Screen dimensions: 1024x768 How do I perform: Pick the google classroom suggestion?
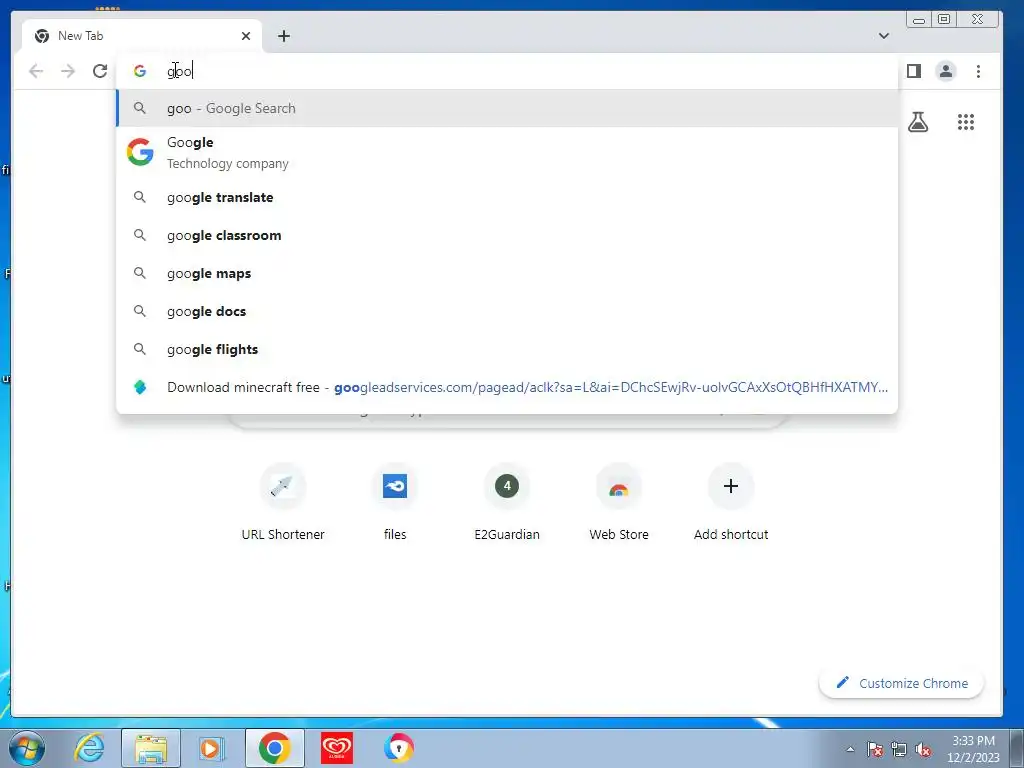coord(507,235)
